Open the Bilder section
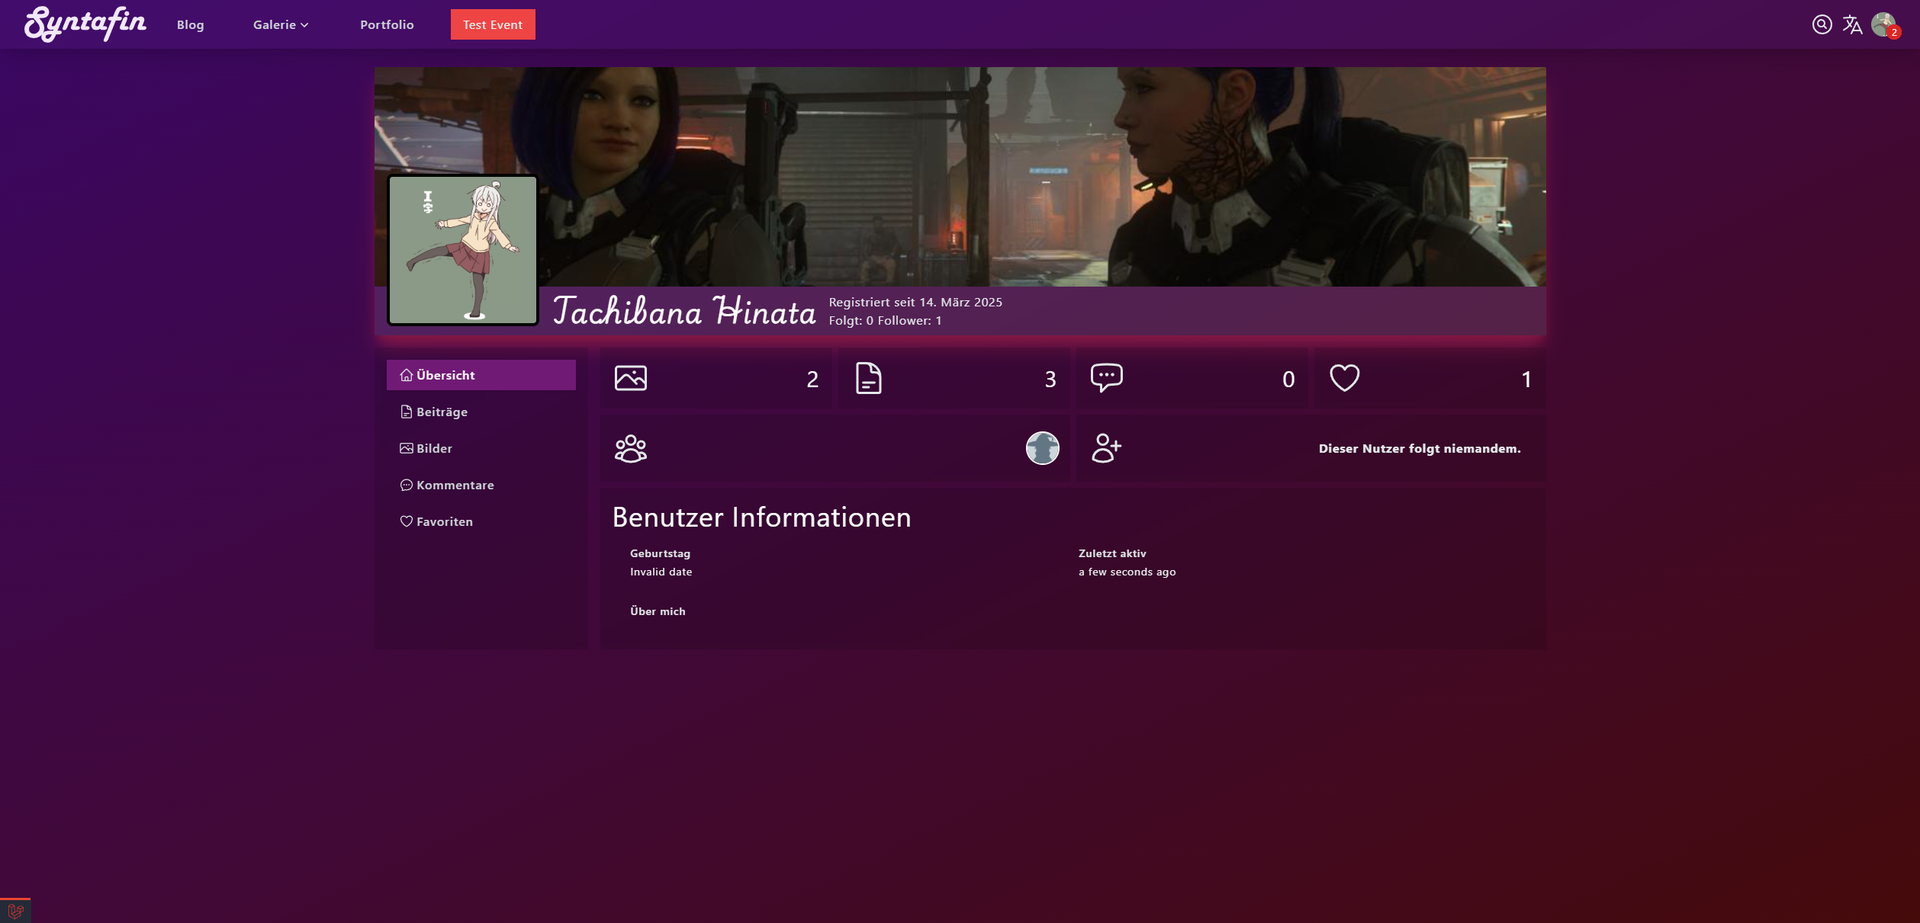This screenshot has width=1920, height=923. (434, 449)
